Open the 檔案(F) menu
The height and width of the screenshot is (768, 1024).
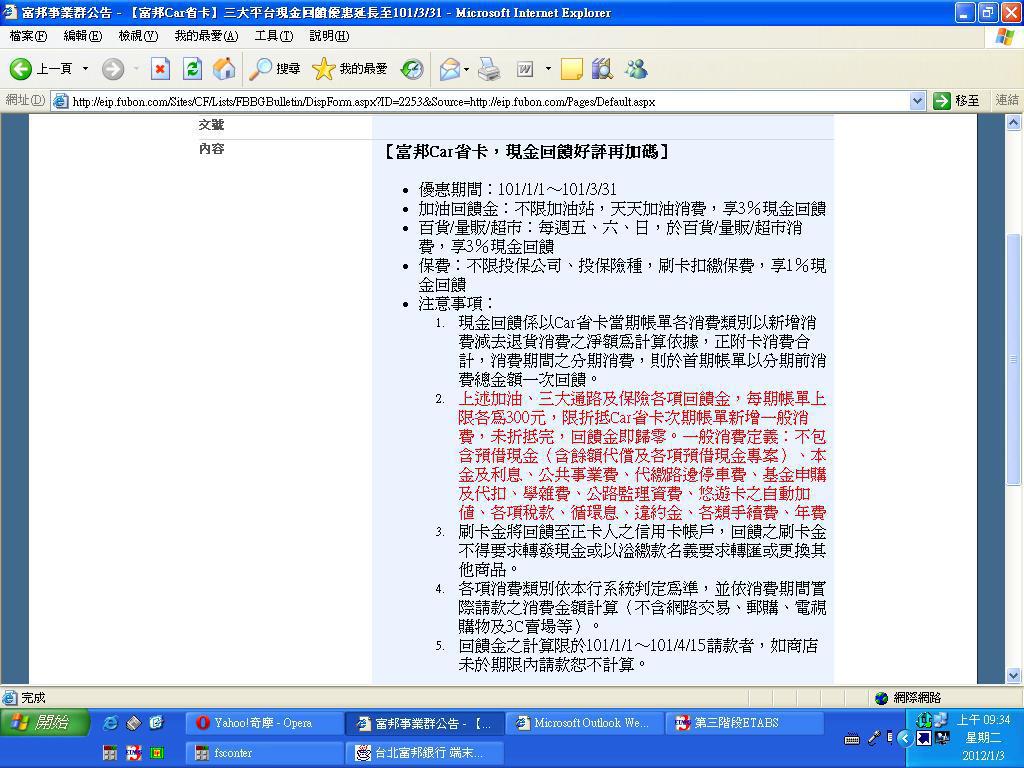28,36
